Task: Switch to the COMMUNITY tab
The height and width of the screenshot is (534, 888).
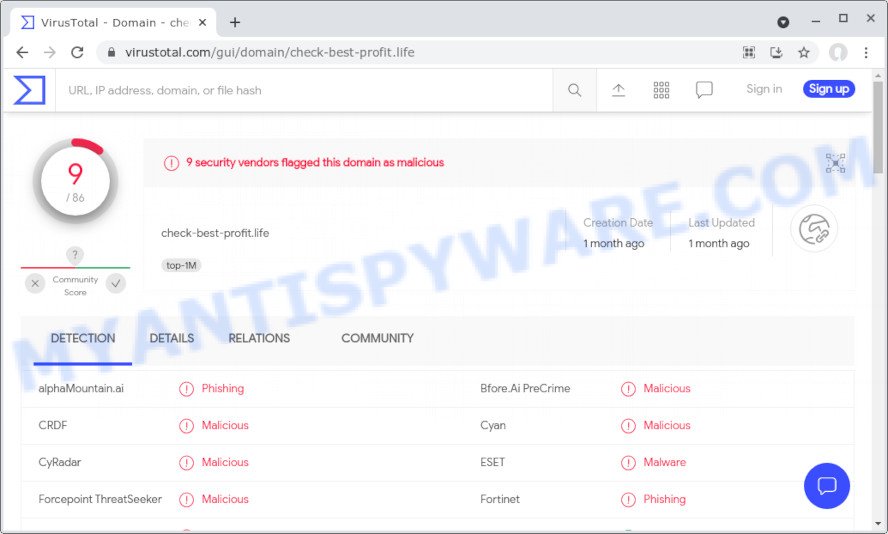Action: click(x=377, y=338)
